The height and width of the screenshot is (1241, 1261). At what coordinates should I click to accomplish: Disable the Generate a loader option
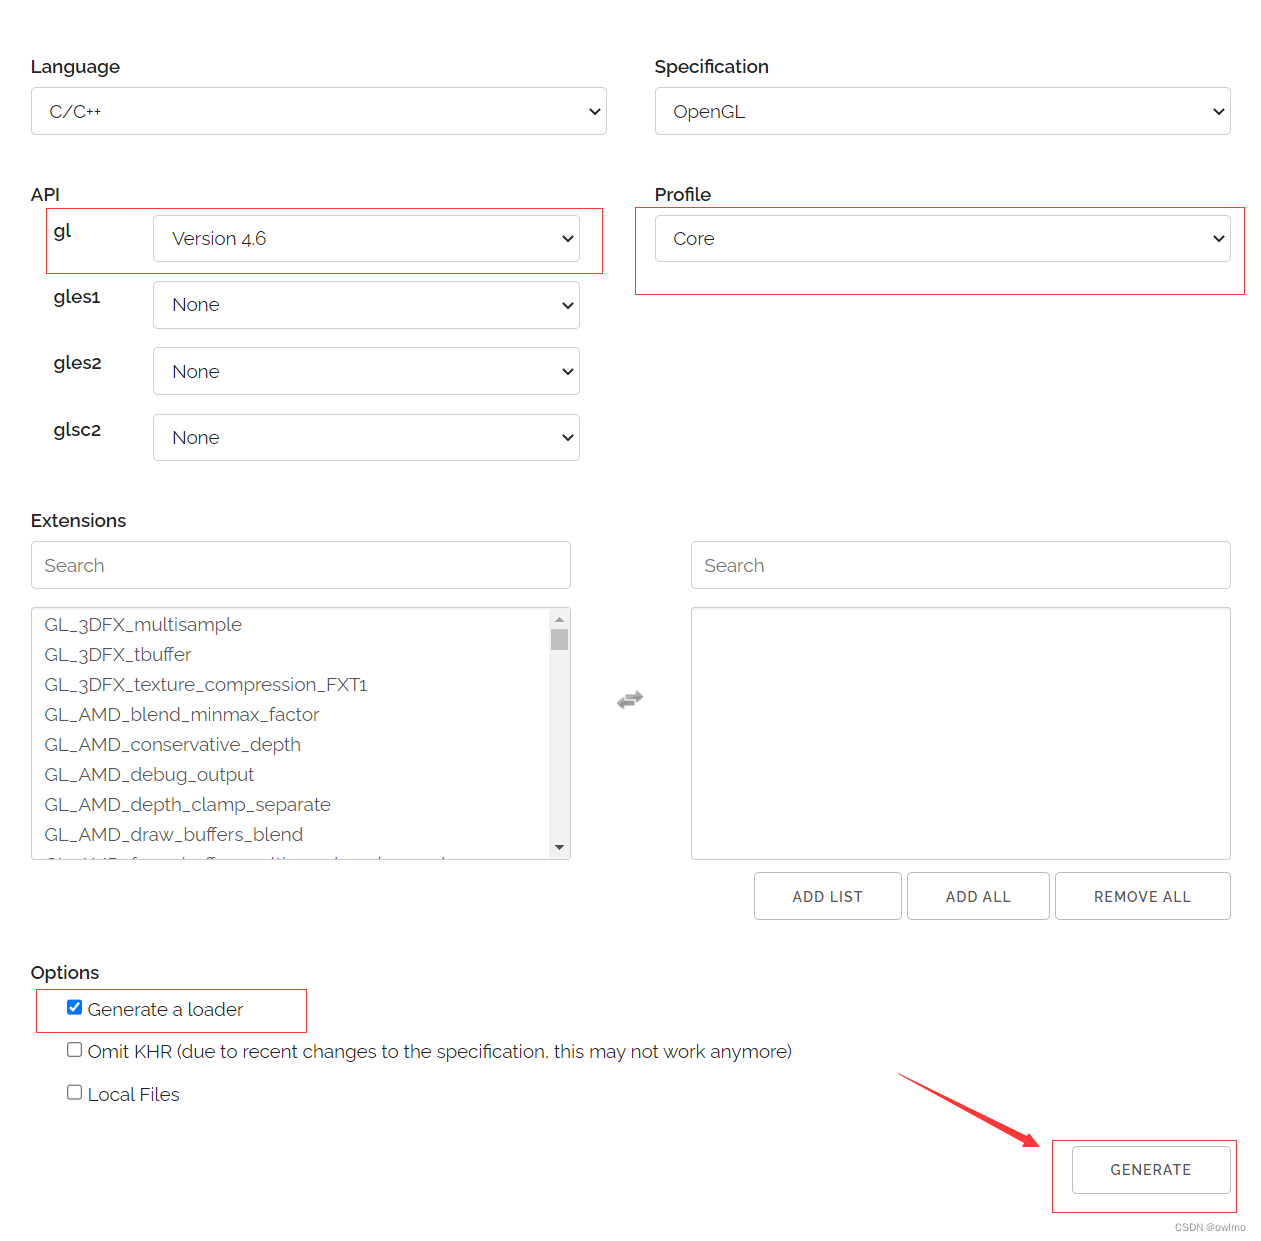coord(74,1007)
